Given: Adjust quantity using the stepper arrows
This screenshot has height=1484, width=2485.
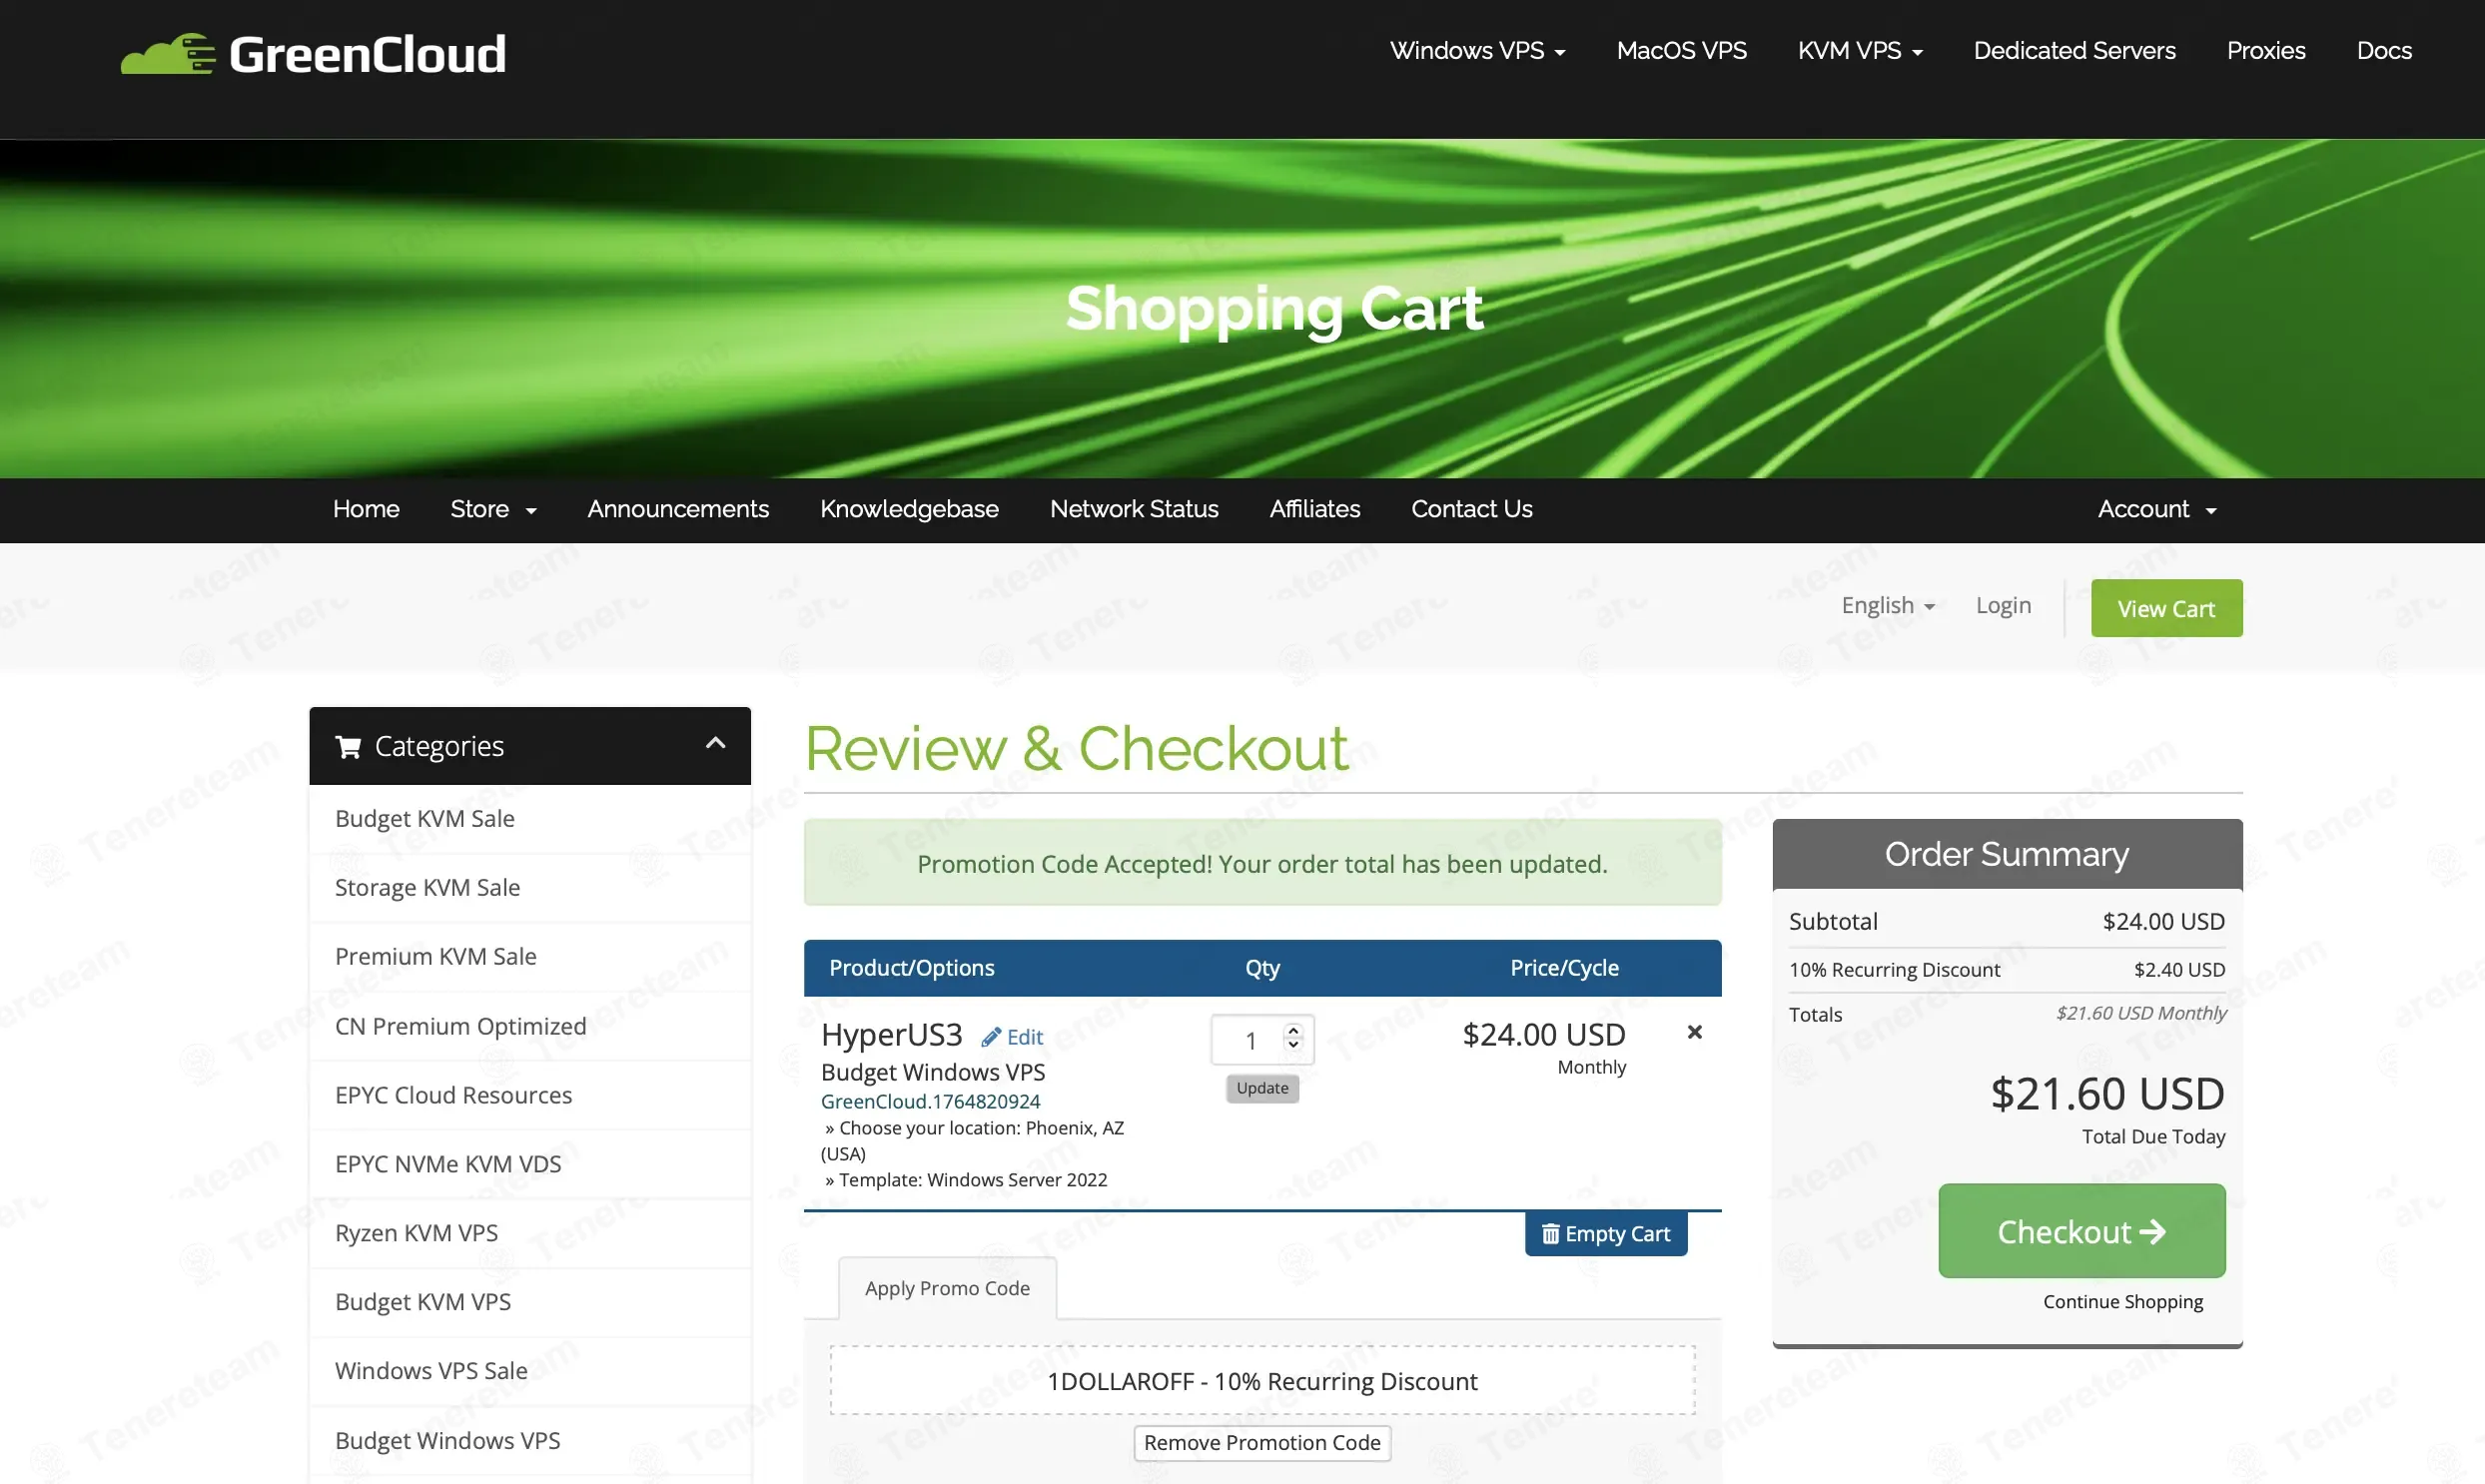Looking at the screenshot, I should (1293, 1037).
